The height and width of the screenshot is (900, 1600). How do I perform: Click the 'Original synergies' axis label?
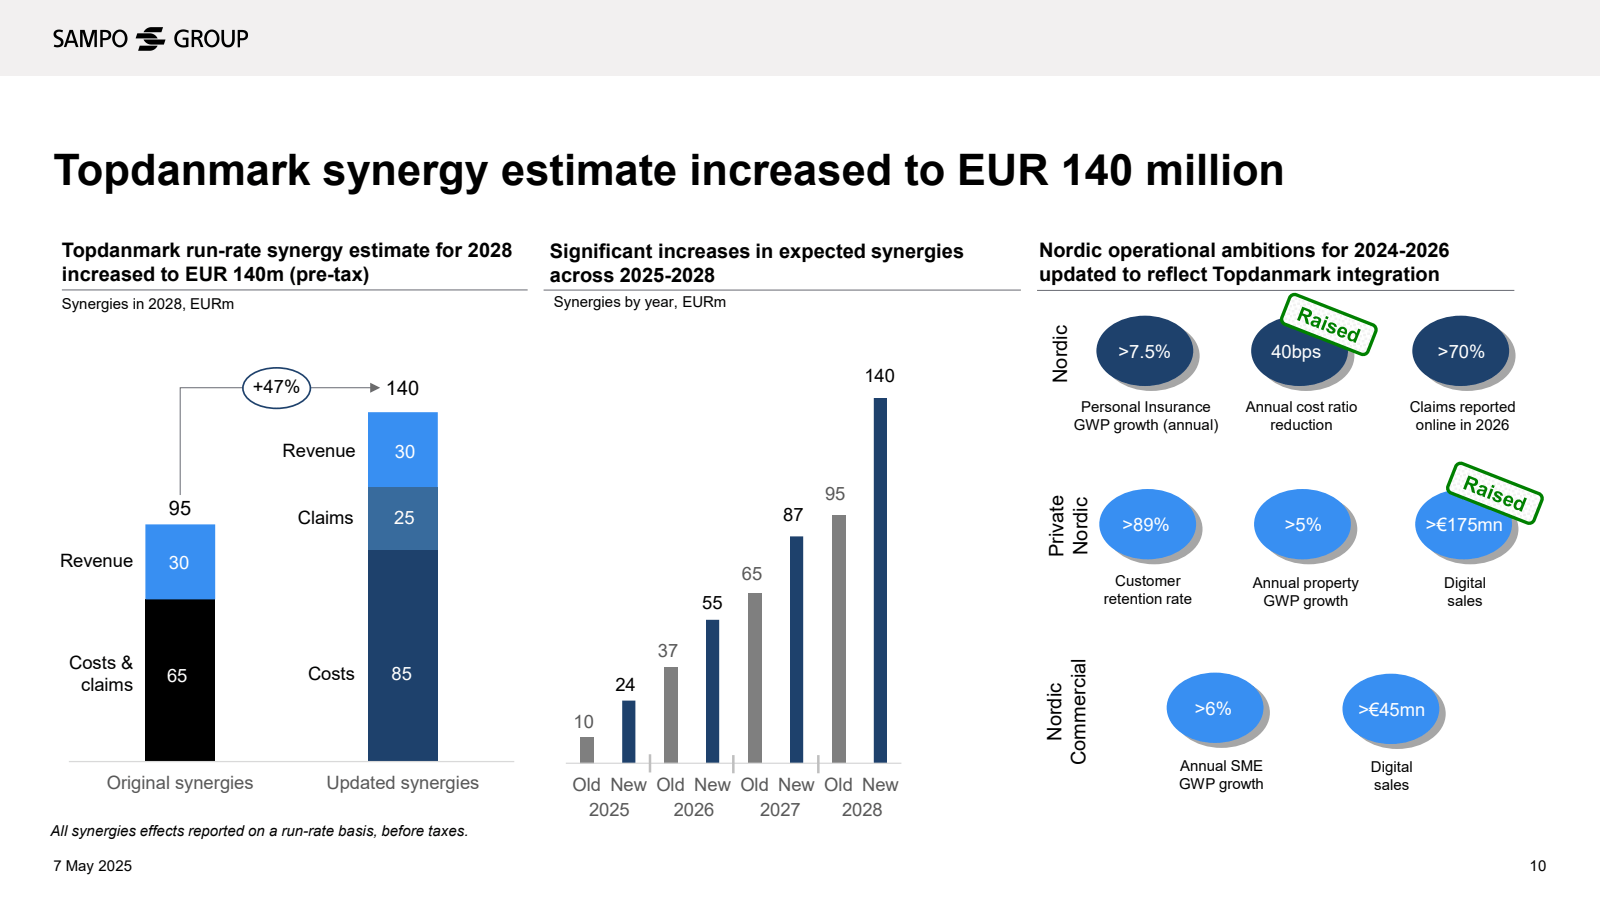tap(180, 783)
